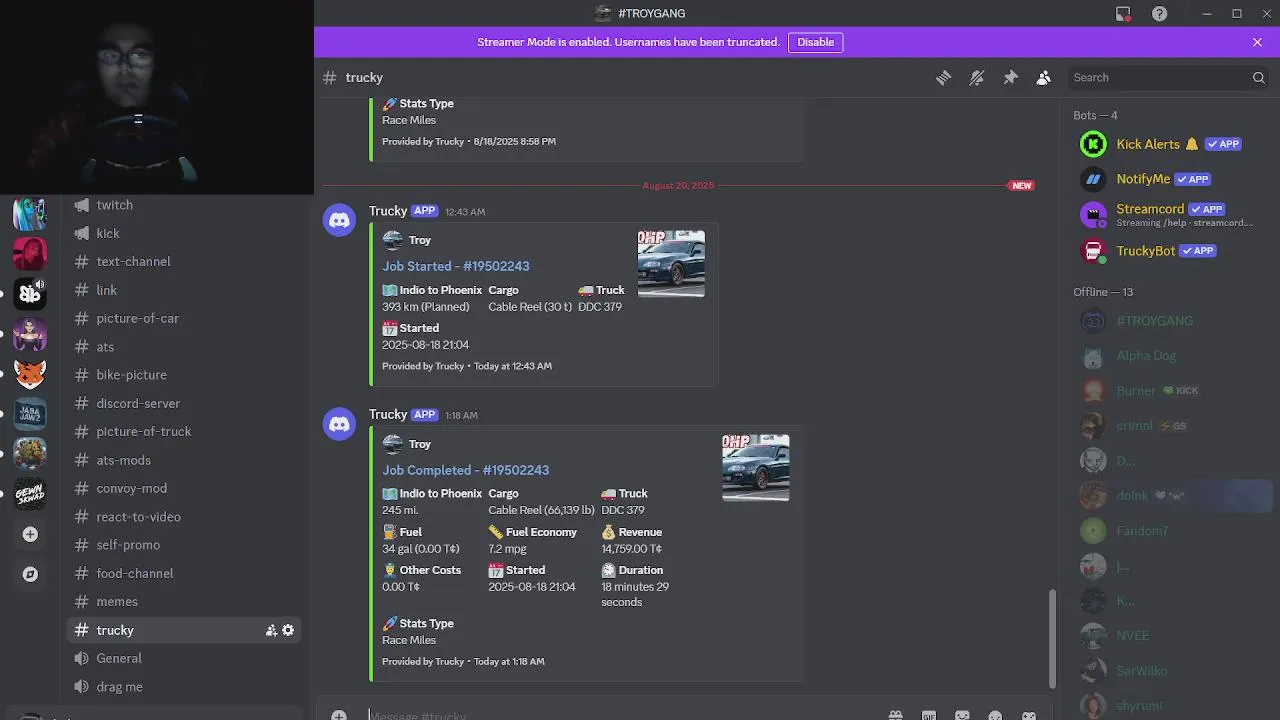Open the Inbox icon in title bar
The width and height of the screenshot is (1280, 720).
tap(1123, 14)
